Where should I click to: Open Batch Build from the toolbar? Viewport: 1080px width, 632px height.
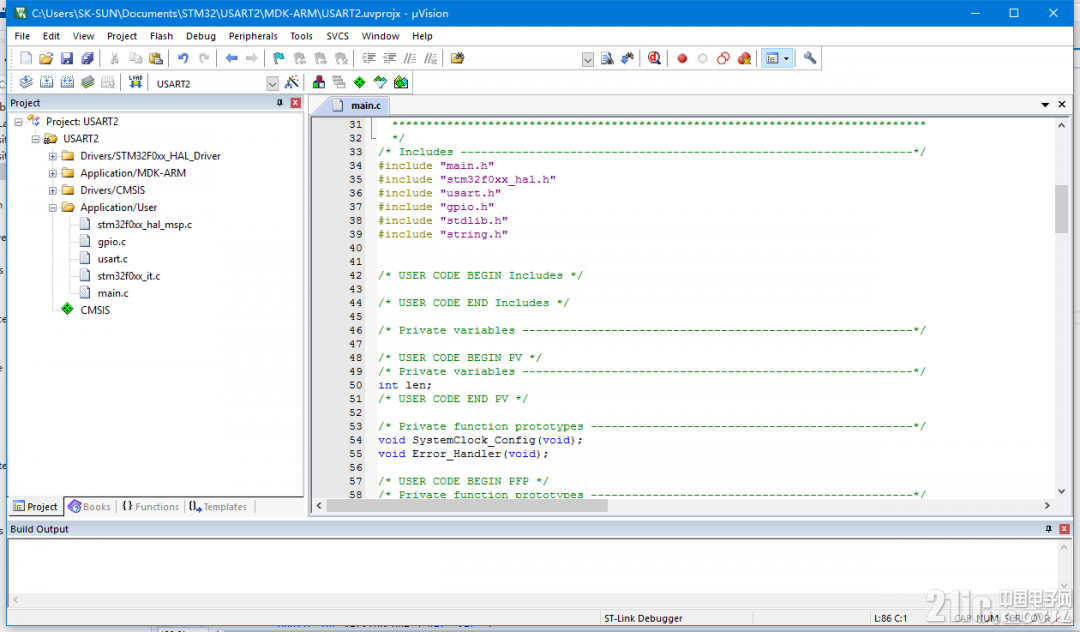pos(87,83)
